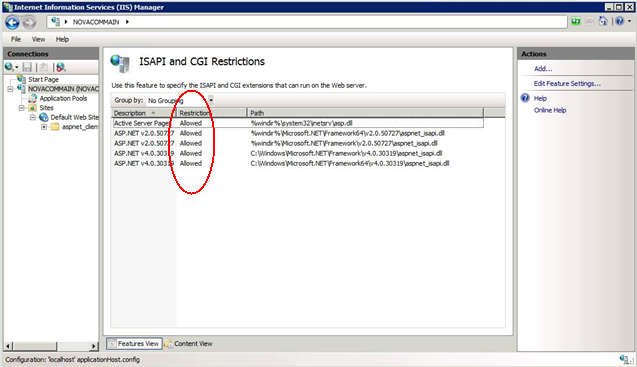
Task: Click the server icon in address bar
Action: [x=56, y=22]
